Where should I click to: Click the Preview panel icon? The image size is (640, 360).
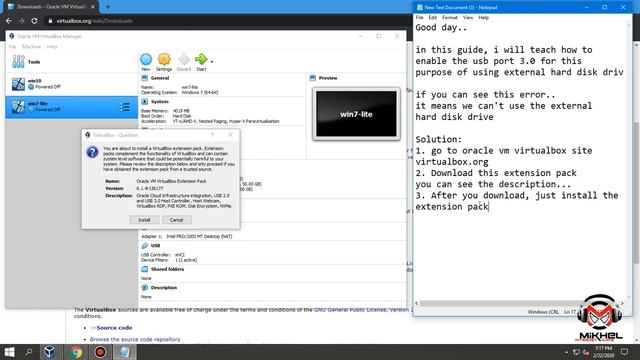313,78
